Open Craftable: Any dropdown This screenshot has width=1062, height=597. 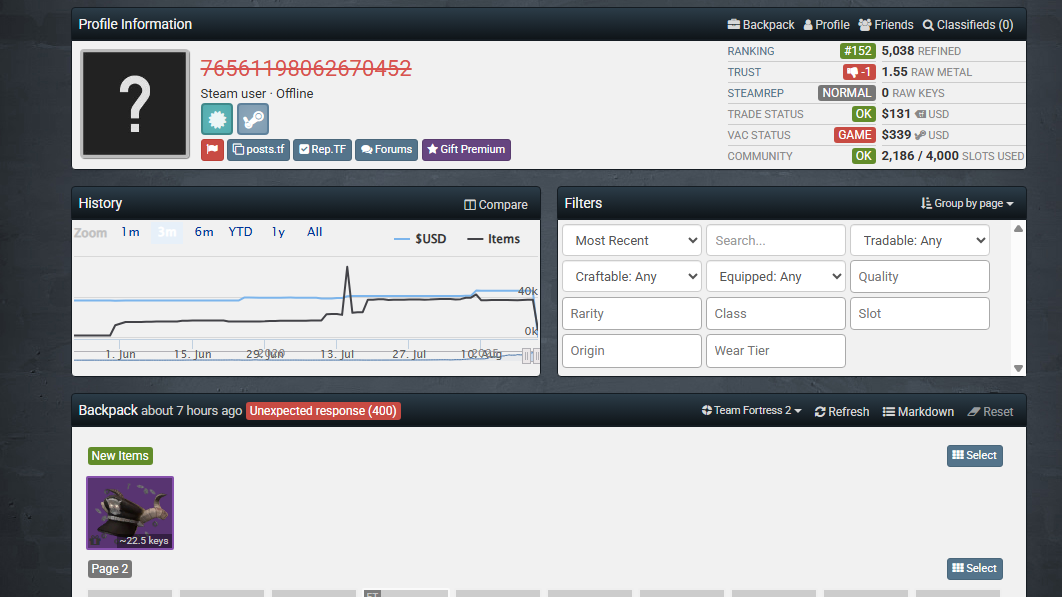[631, 276]
